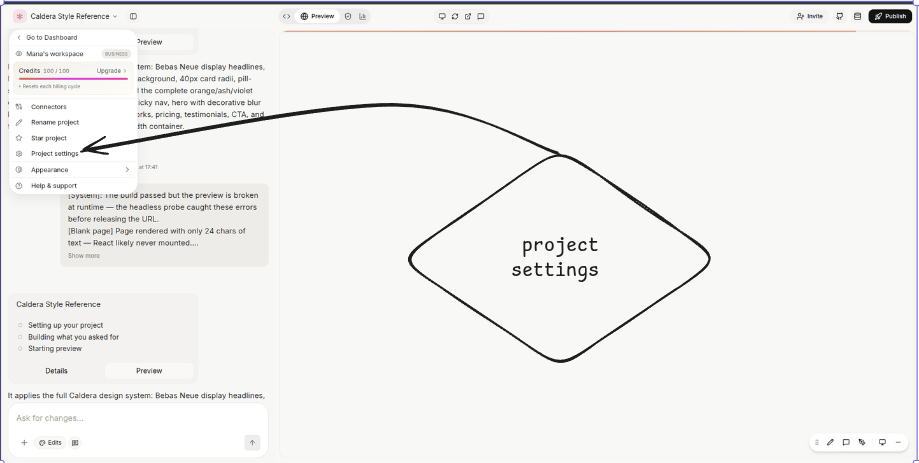Image resolution: width=919 pixels, height=463 pixels.
Task: Open the GitHub icon button
Action: [x=840, y=16]
